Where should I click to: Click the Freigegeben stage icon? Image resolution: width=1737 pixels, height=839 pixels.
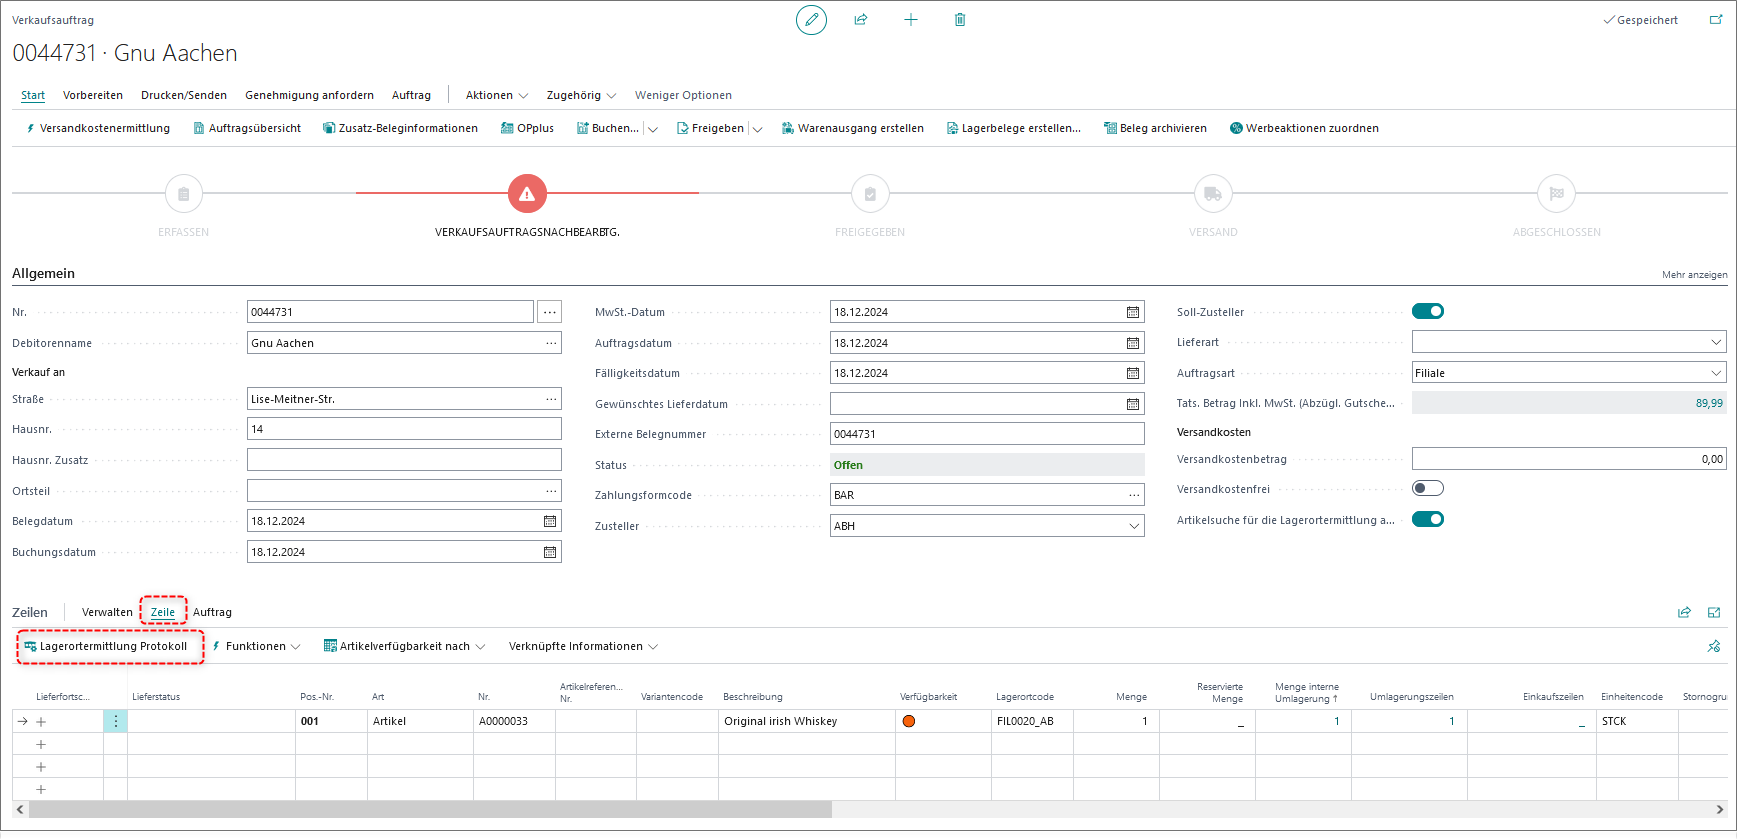(870, 194)
